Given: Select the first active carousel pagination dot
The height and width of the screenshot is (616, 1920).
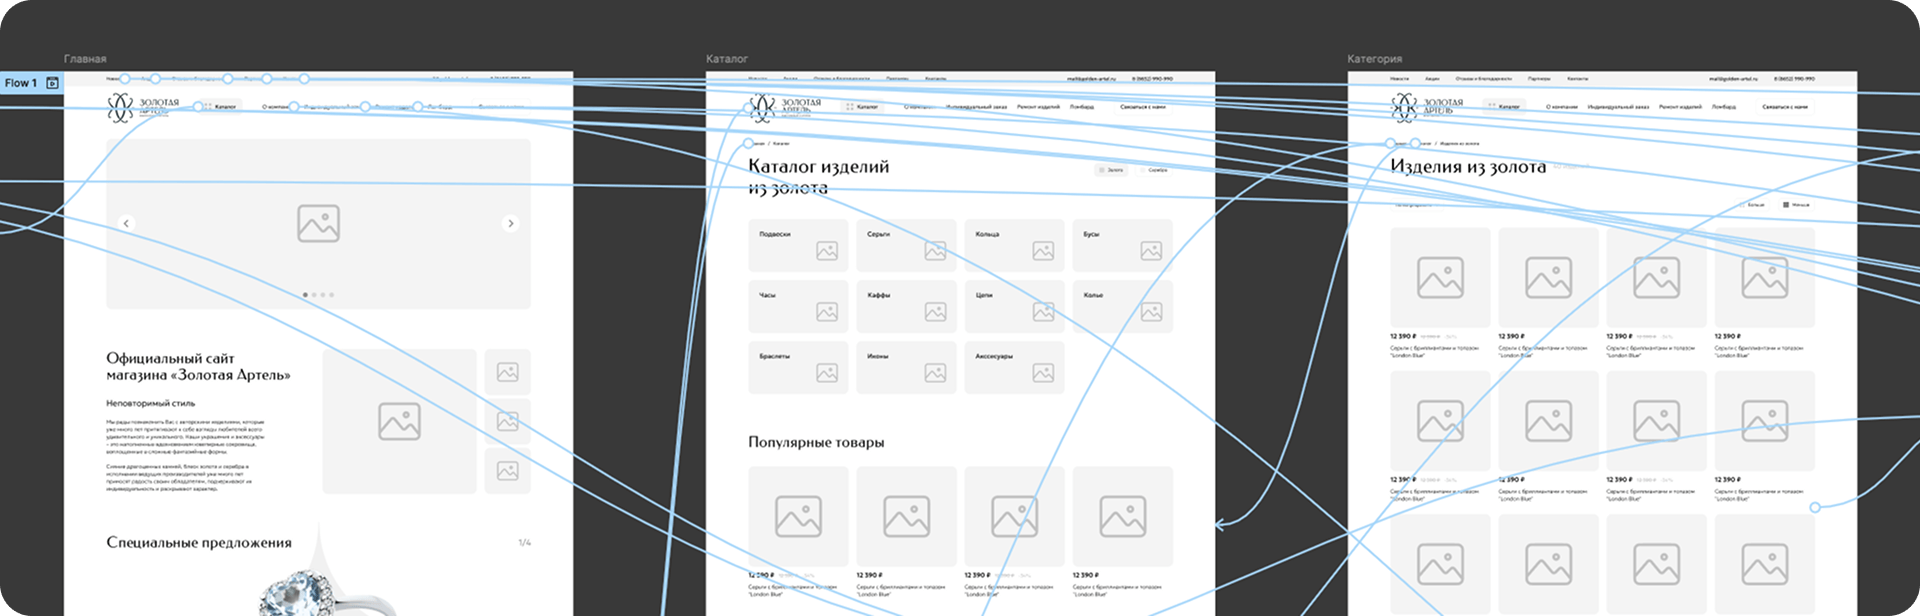Looking at the screenshot, I should coord(305,295).
